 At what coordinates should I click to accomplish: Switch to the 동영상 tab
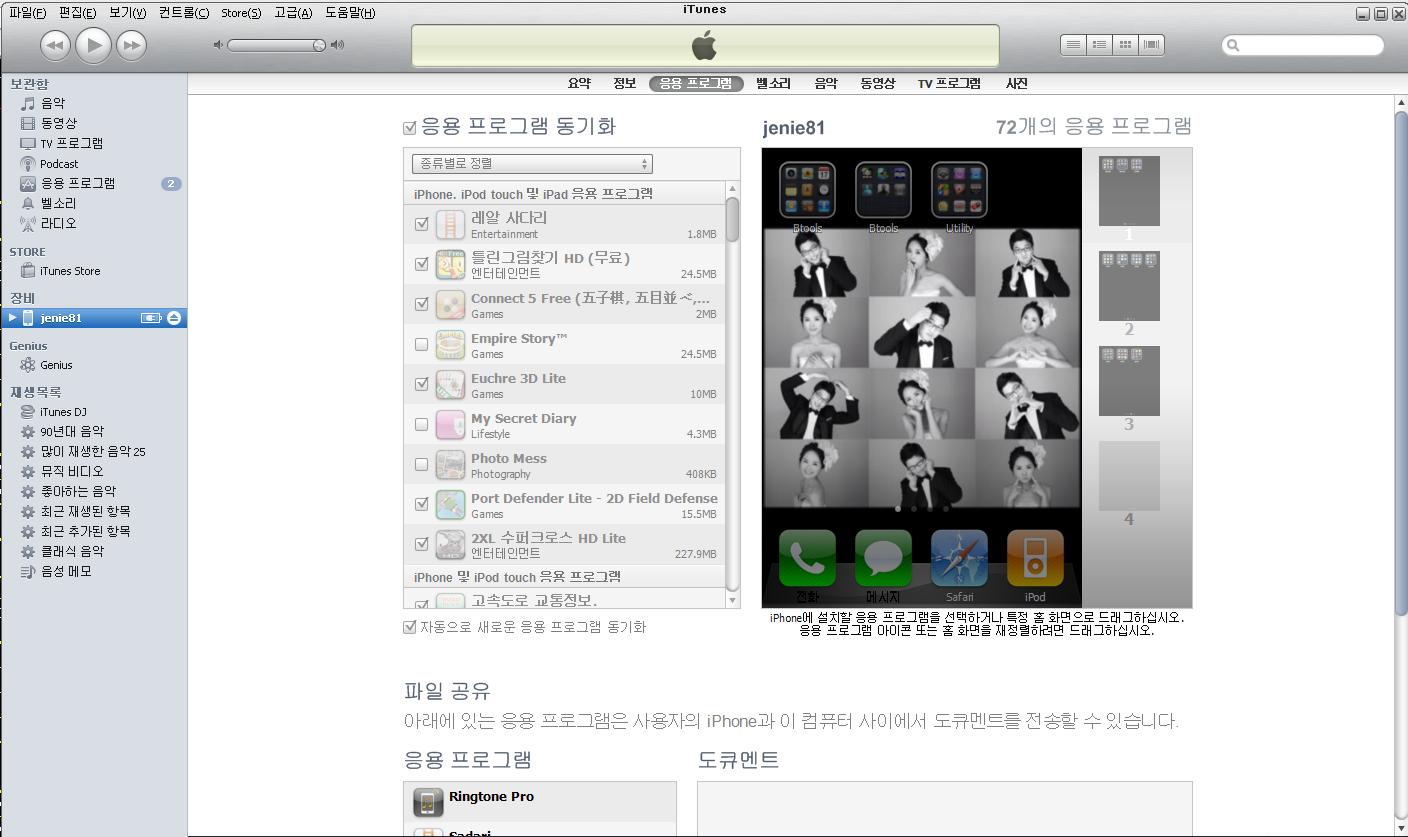click(877, 84)
